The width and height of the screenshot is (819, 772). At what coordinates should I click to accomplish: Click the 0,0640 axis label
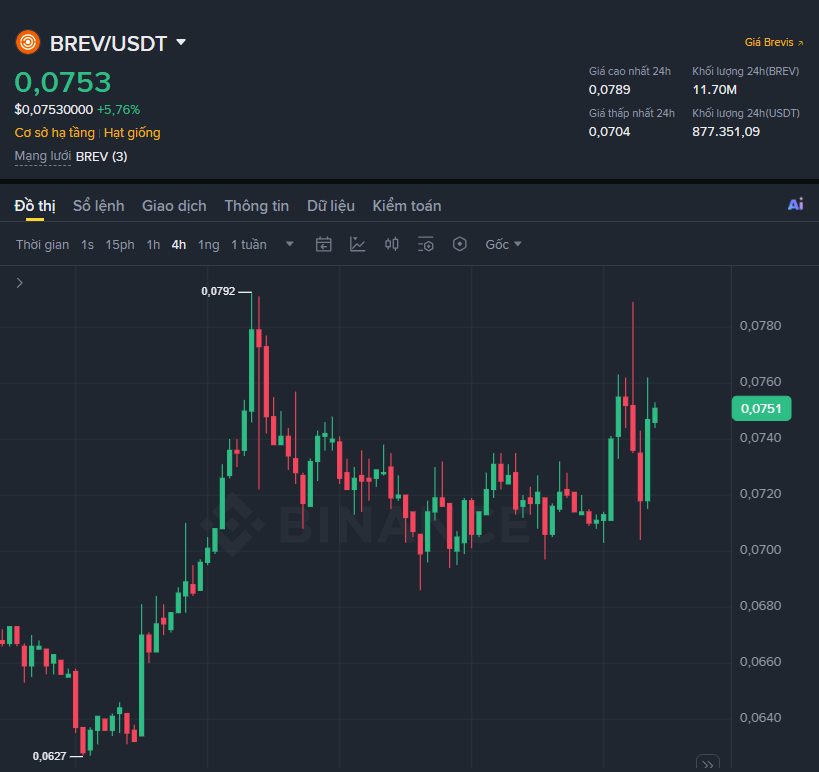coord(760,718)
